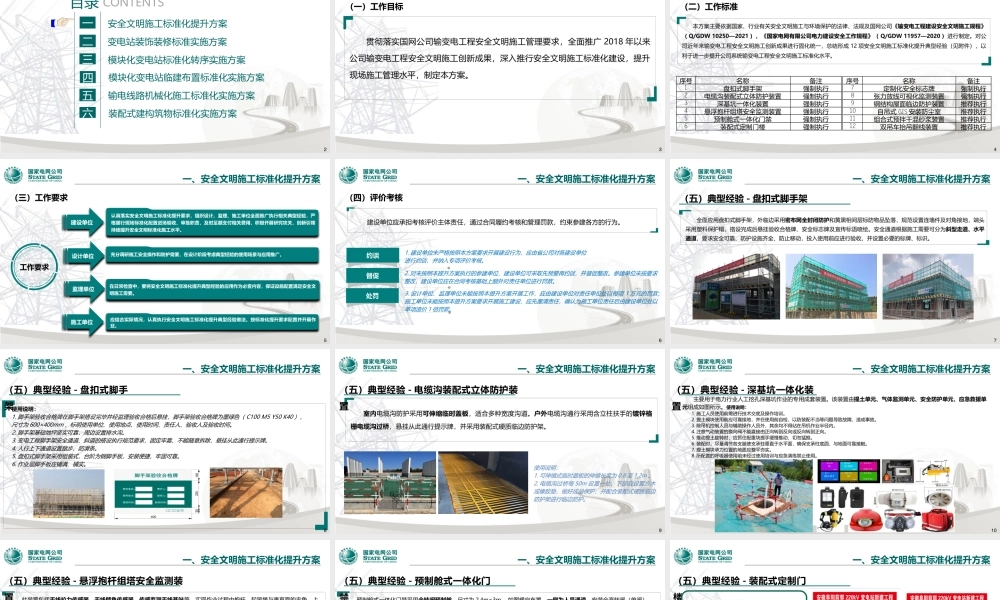Click the "一" chapter number icon in contents
This screenshot has width=1000, height=600.
click(86, 23)
